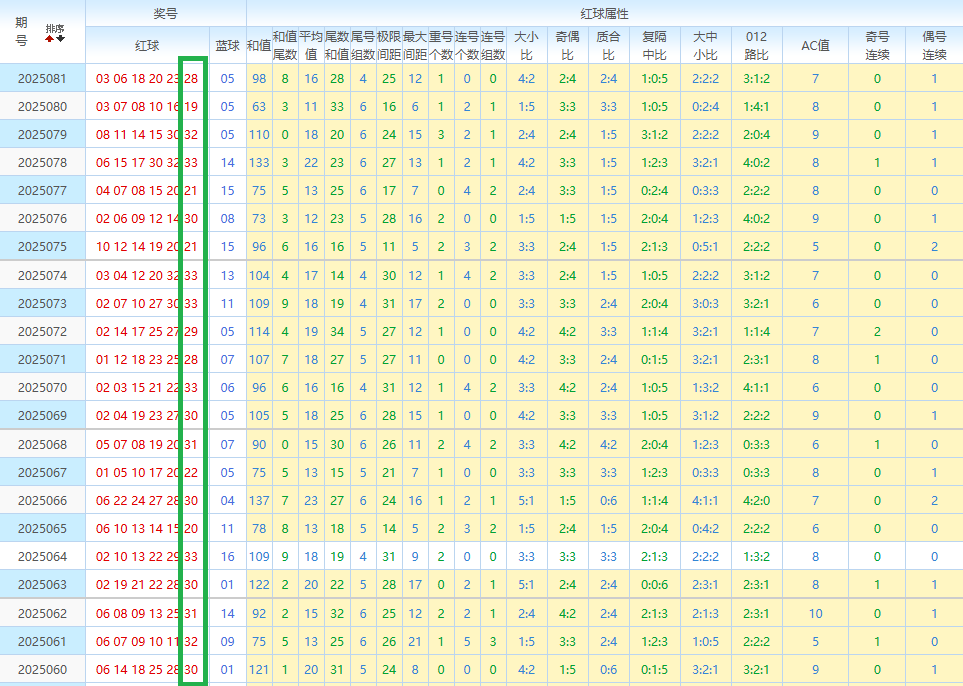963x686 pixels.
Task: Click the 大小比 column header
Action: (526, 45)
